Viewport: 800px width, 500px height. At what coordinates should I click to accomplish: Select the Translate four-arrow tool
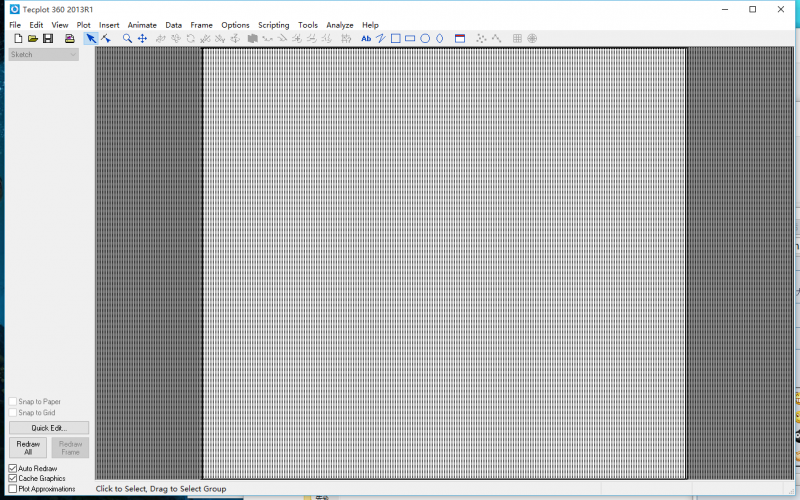point(142,38)
